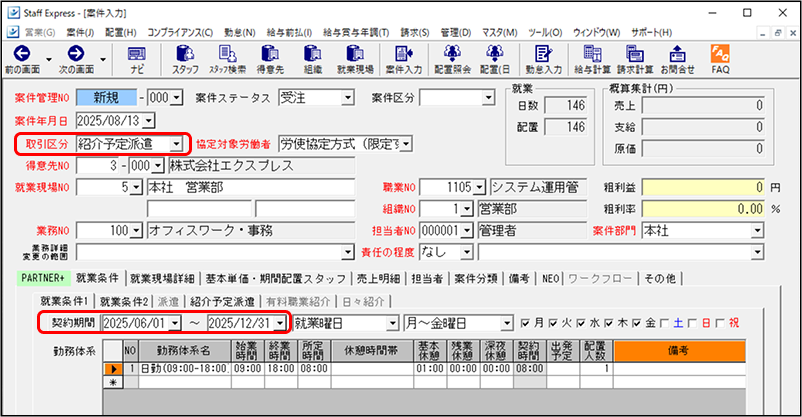Open the お問合せ toolbar icon
This screenshot has height=417, width=802.
pyautogui.click(x=677, y=53)
